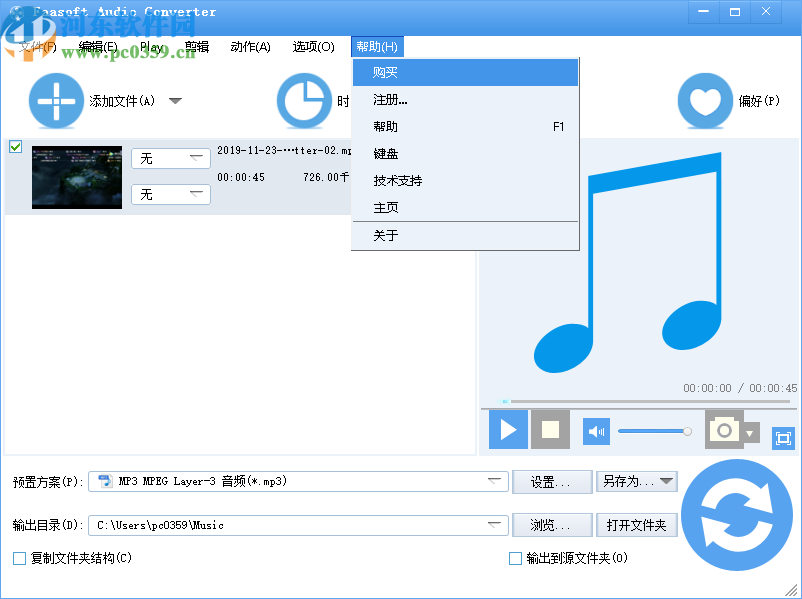Click the clock trim duration icon

(305, 100)
